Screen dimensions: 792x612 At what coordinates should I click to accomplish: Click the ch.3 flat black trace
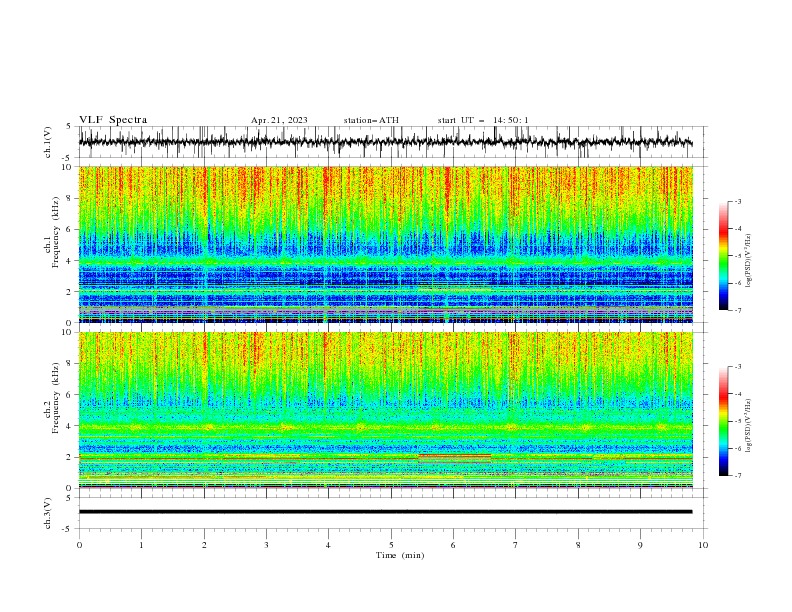point(385,512)
